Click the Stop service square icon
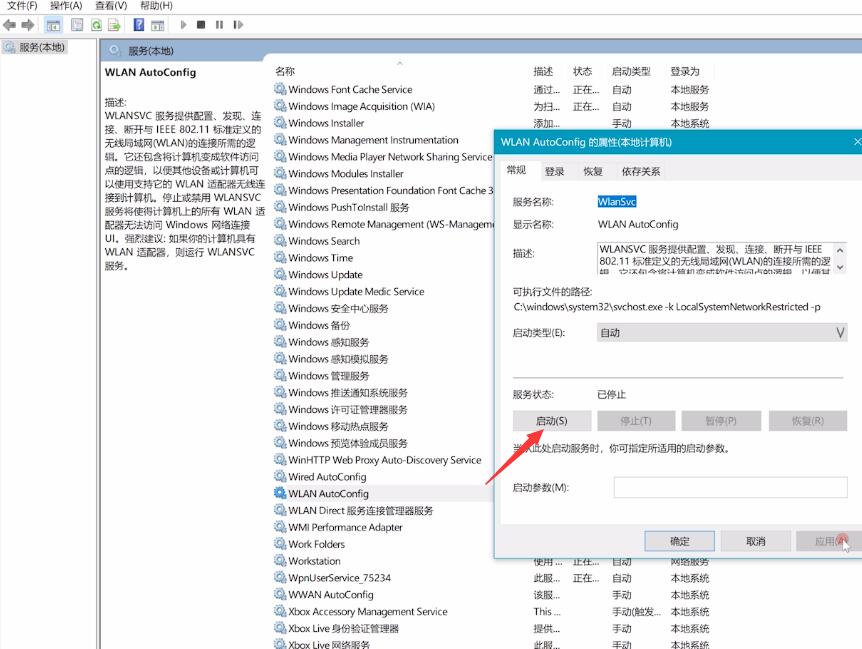862x649 pixels. pyautogui.click(x=201, y=25)
